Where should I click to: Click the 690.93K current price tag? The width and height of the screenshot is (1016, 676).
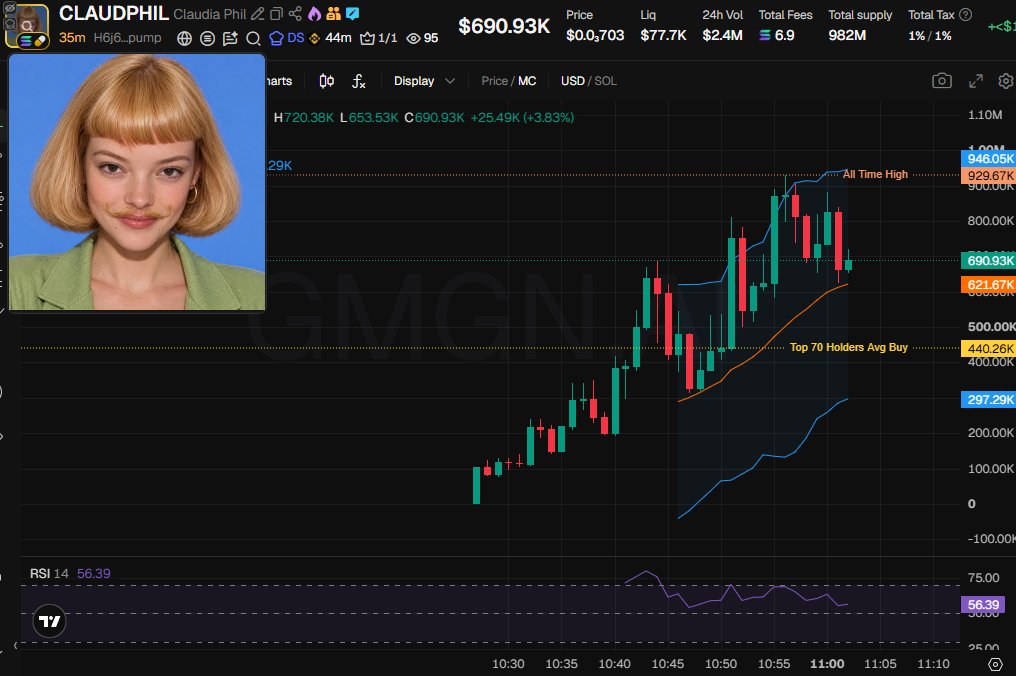988,261
